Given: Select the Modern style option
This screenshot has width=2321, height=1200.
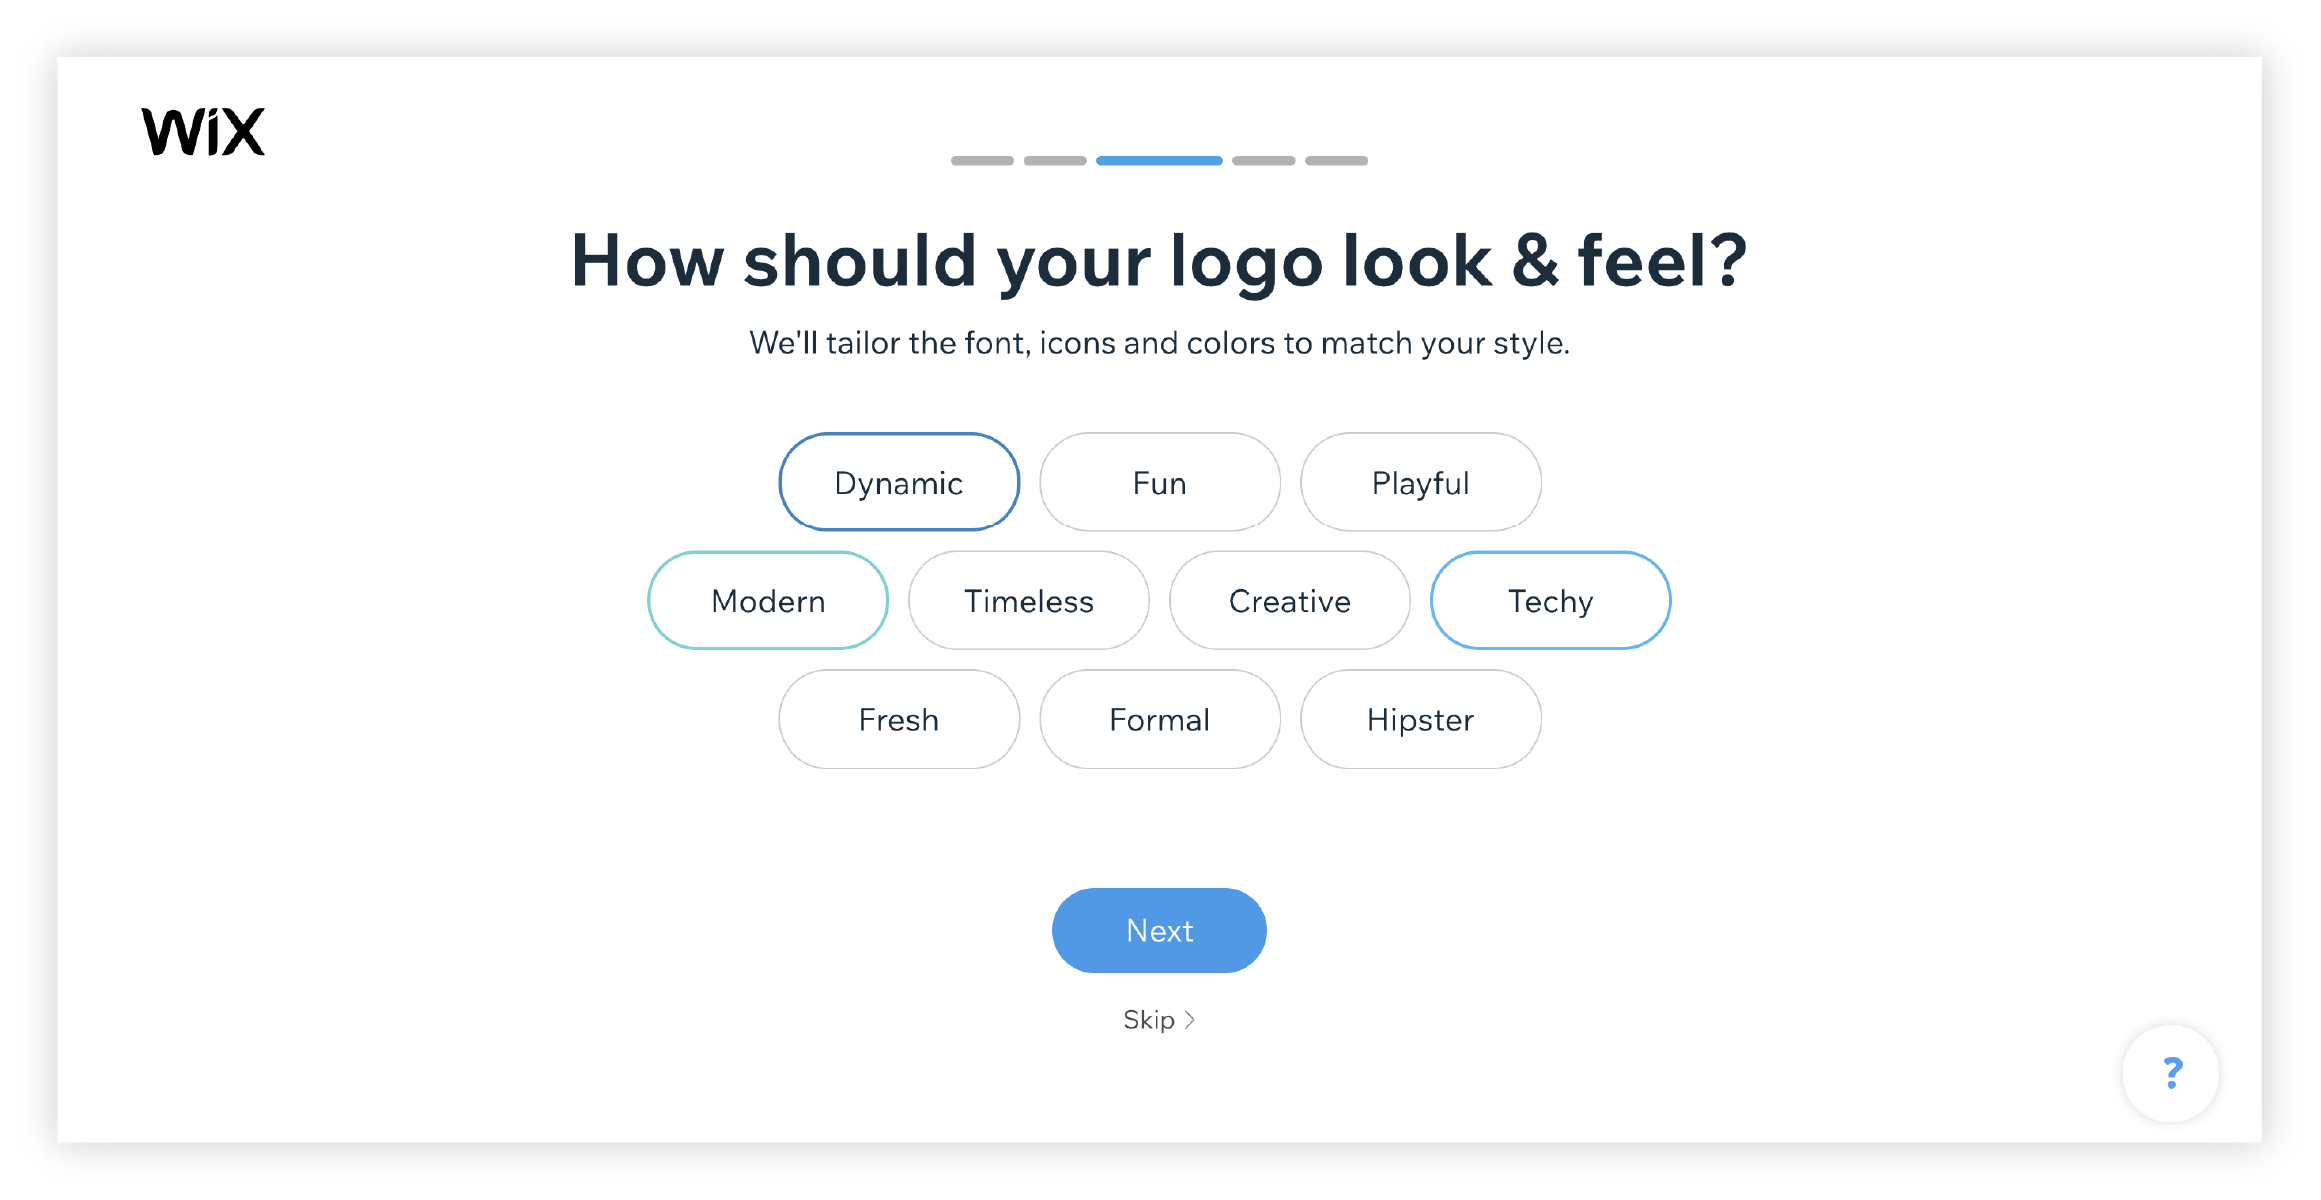Looking at the screenshot, I should click(768, 600).
